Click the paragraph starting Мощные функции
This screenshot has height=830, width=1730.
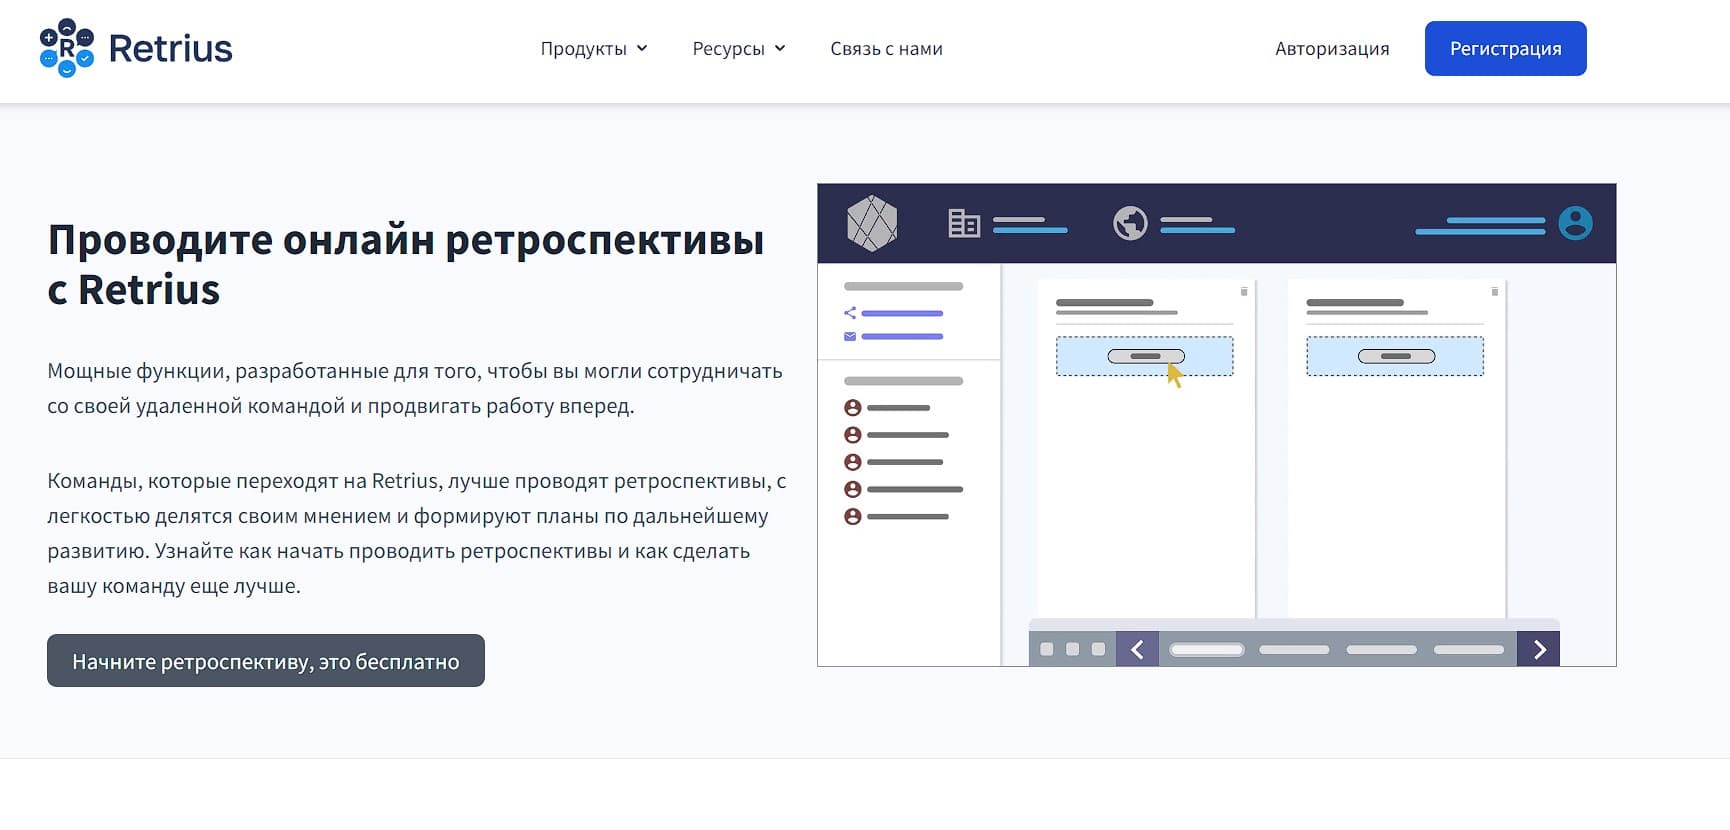(x=415, y=388)
